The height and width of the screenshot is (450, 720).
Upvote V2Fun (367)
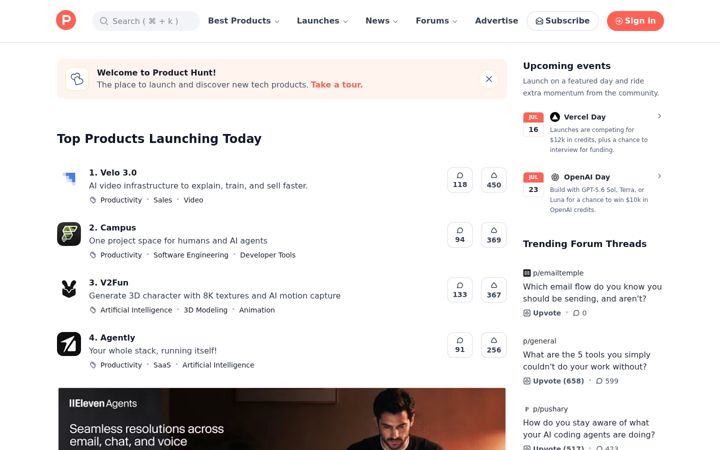[494, 290]
